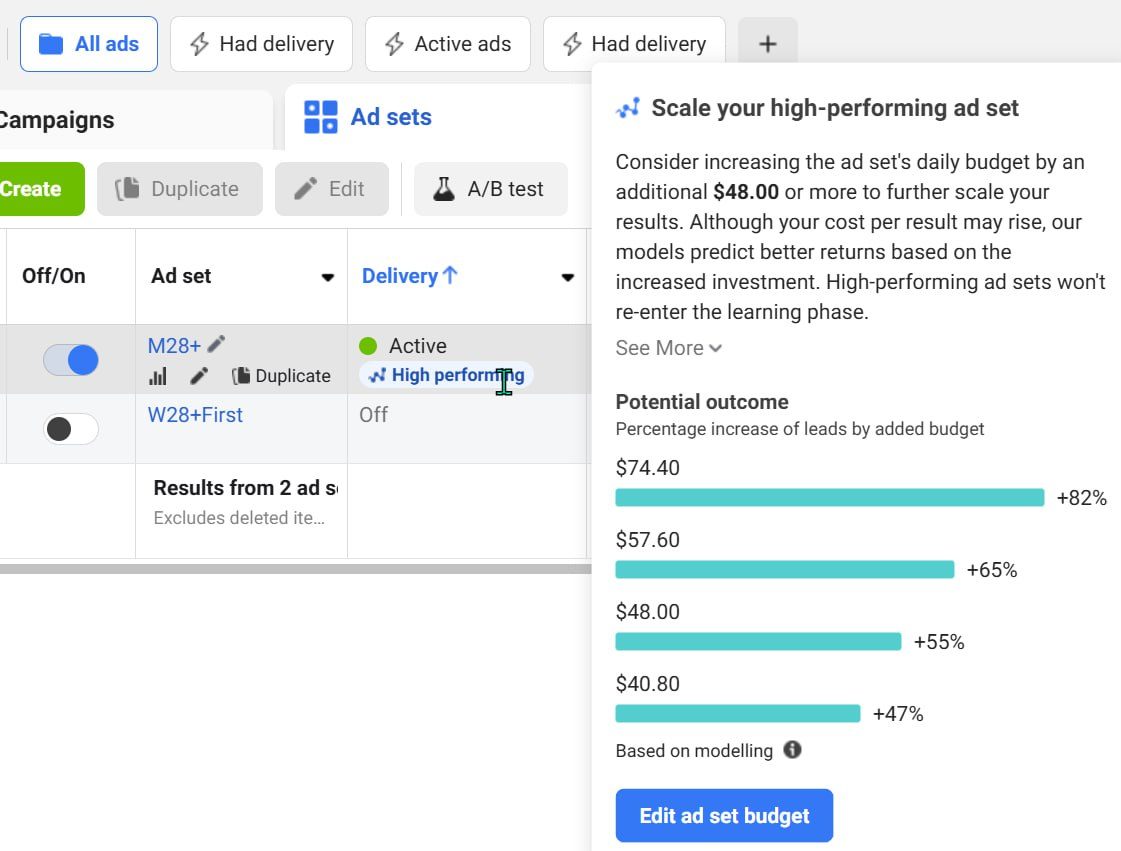Open charts icon under M28+ ad set
The width and height of the screenshot is (1121, 851).
[158, 376]
